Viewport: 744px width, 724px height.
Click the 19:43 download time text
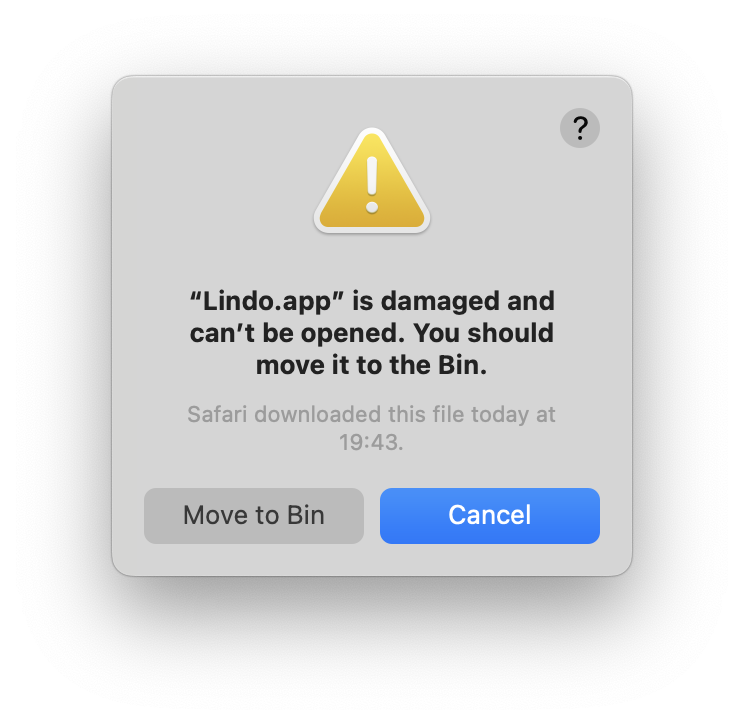coord(371,442)
